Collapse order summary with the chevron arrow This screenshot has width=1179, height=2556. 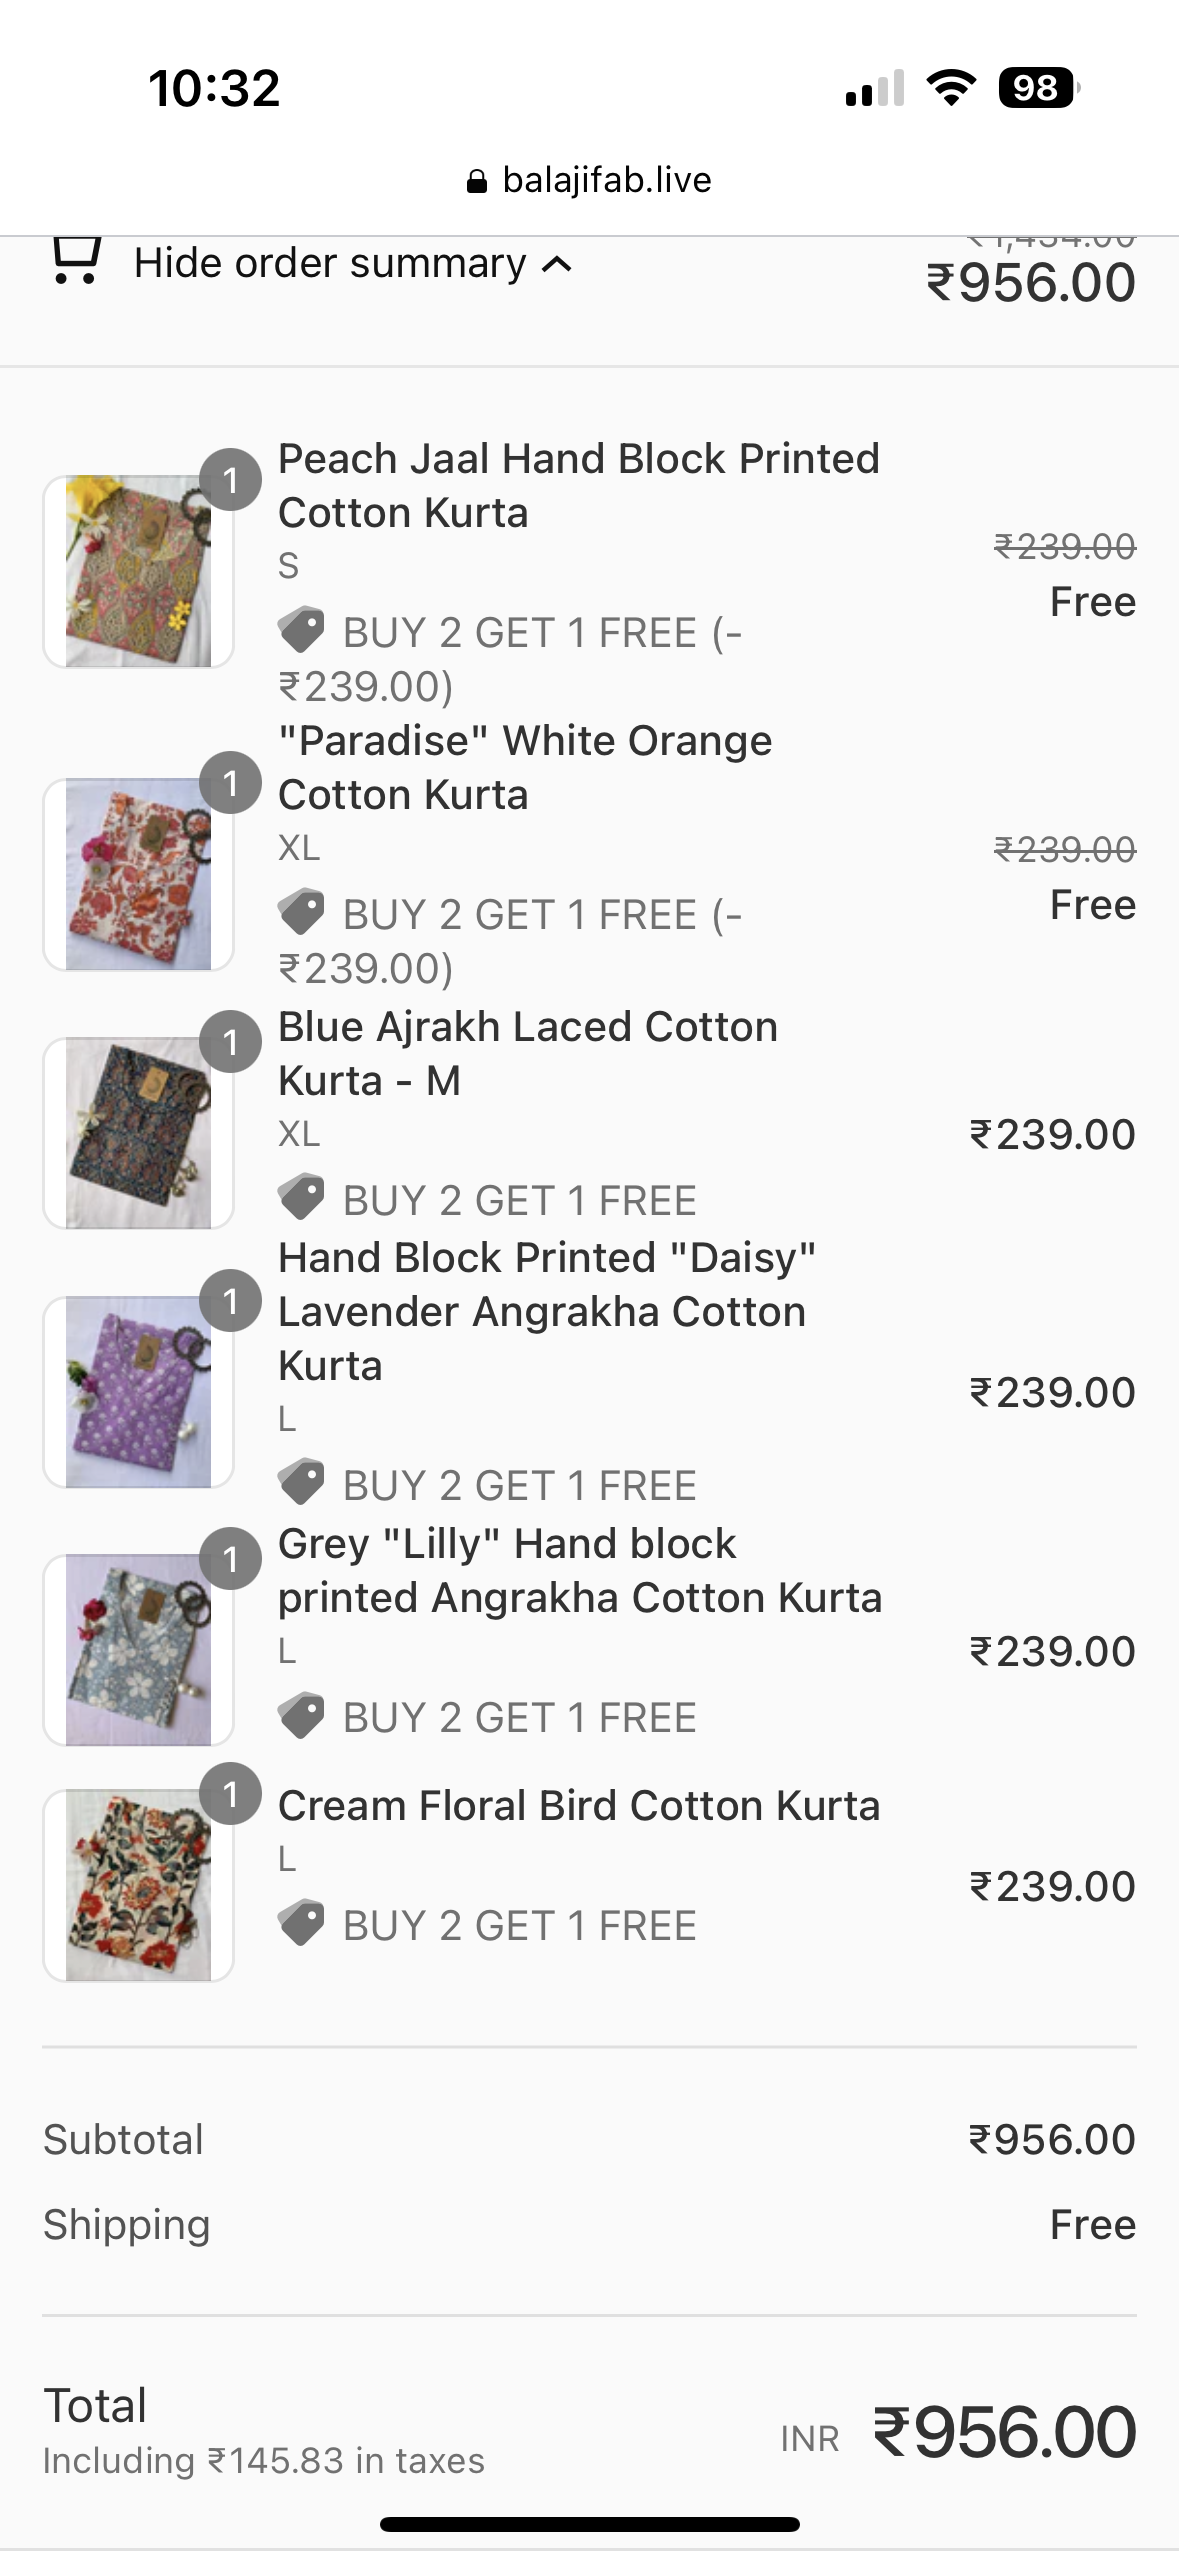tap(557, 265)
